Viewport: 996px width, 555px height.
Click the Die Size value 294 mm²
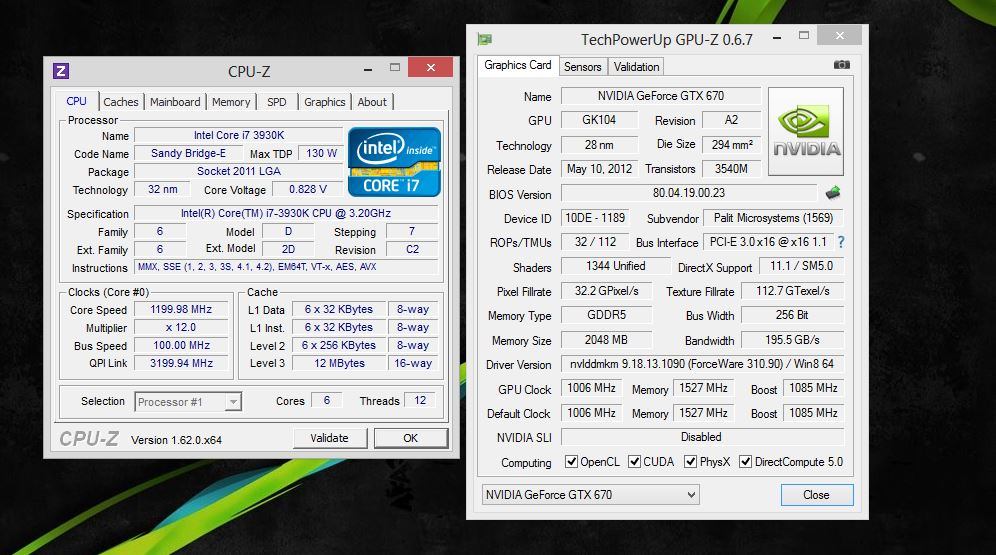[x=732, y=145]
